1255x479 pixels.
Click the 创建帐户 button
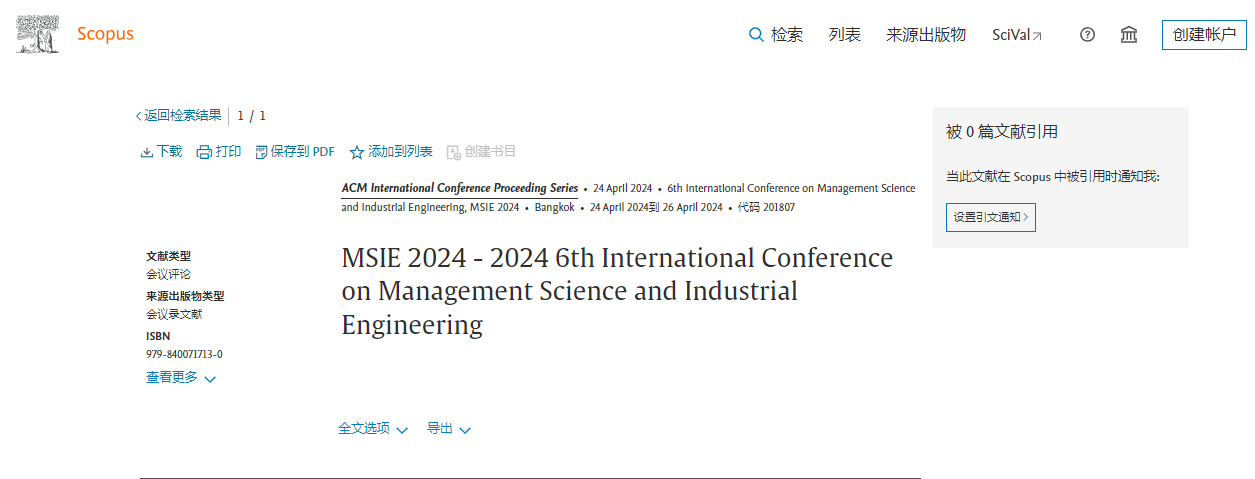pos(1204,34)
